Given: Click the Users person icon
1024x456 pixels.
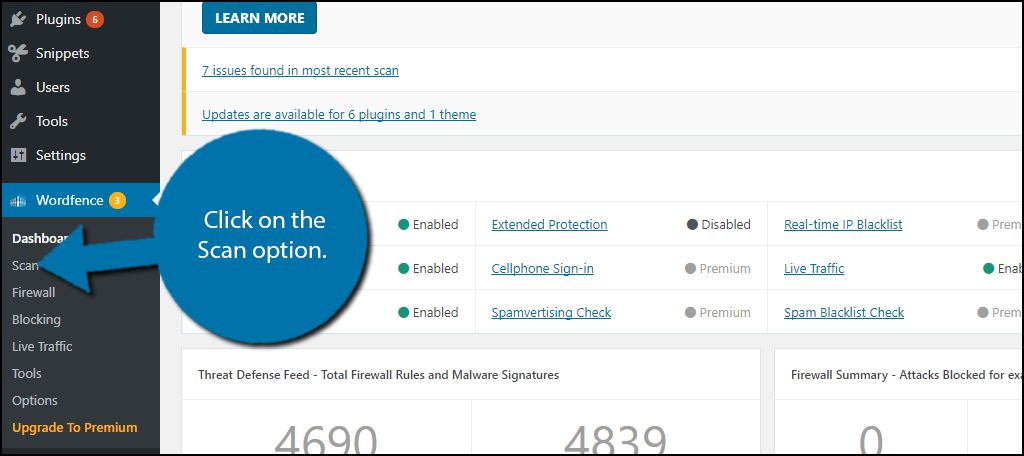Looking at the screenshot, I should (x=18, y=87).
